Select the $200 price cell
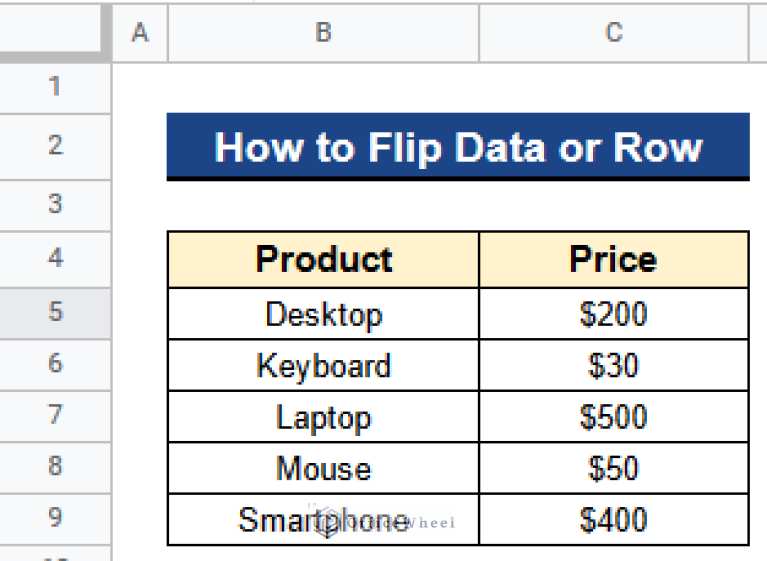 [x=613, y=314]
